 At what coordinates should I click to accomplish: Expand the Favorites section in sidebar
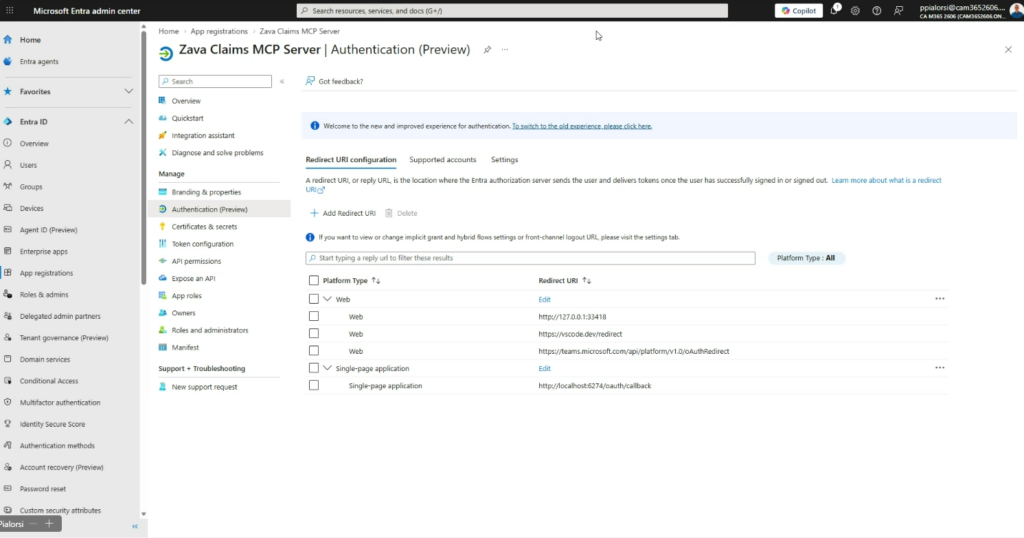click(x=128, y=91)
